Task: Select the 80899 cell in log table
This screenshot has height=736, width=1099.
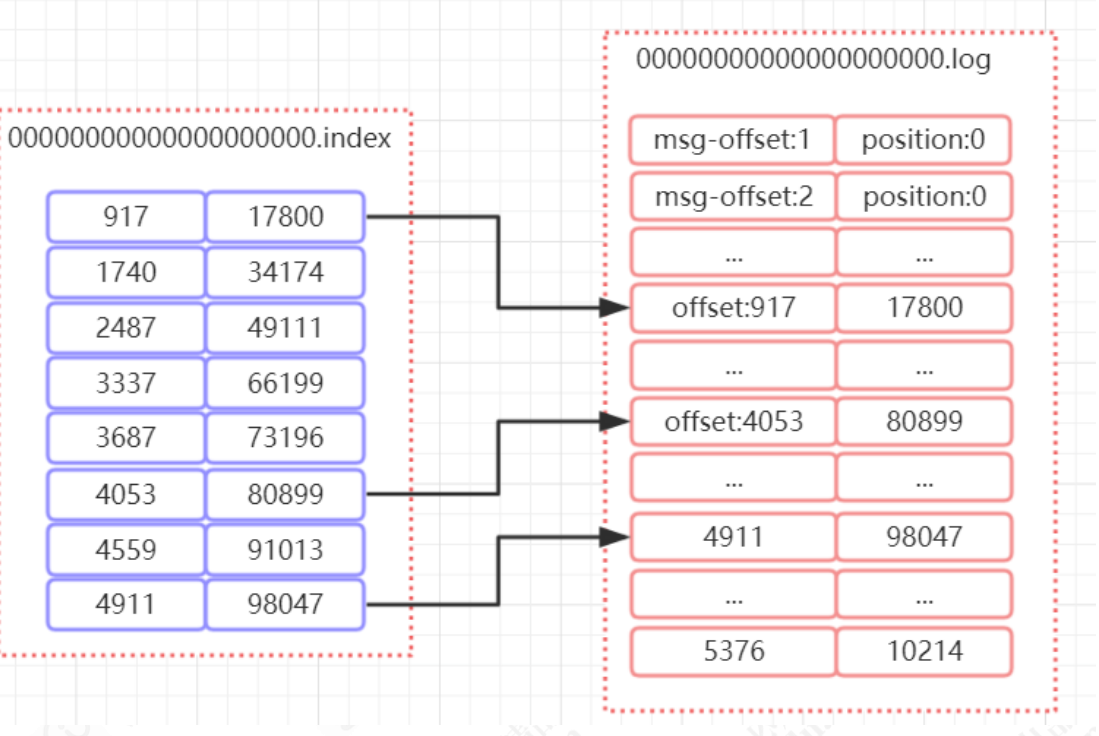Action: [924, 421]
